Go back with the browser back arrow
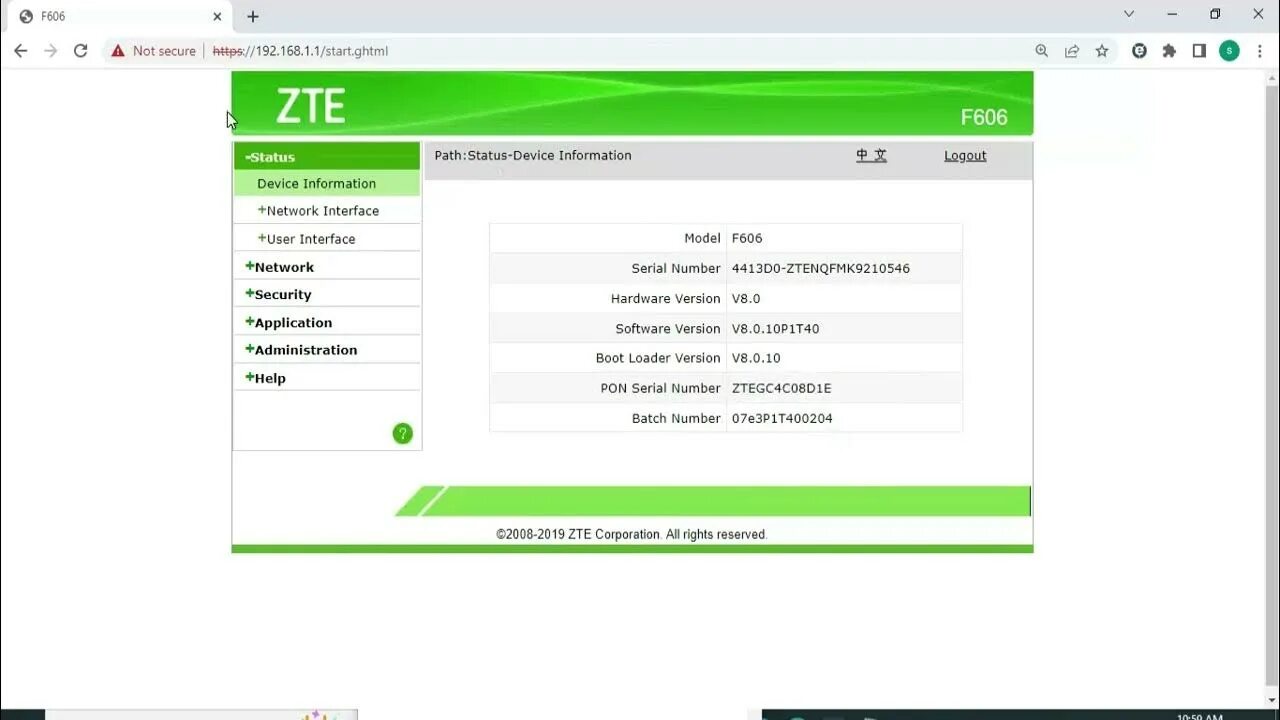 (x=20, y=51)
